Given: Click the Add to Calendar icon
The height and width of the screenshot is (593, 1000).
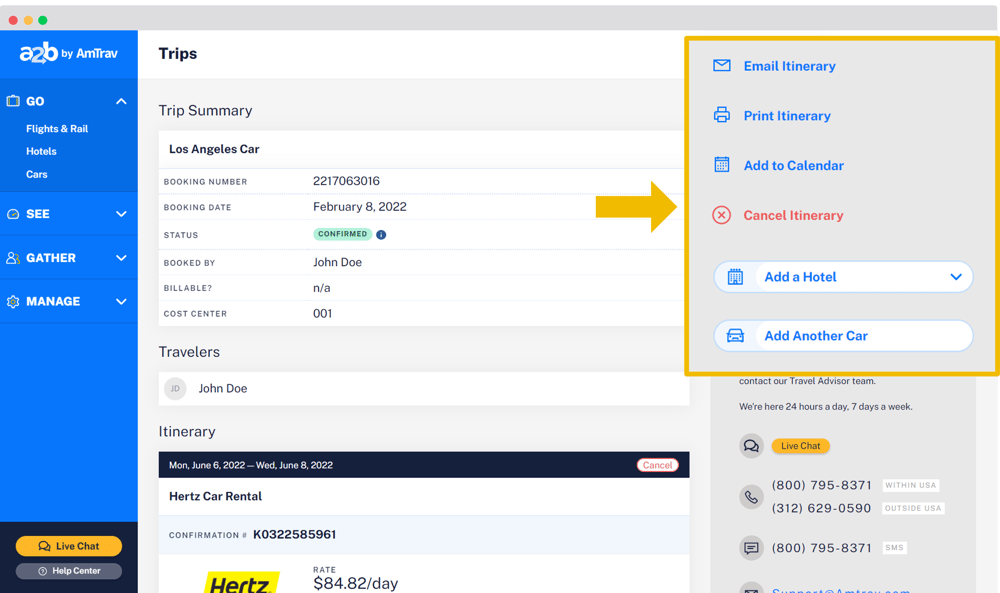Looking at the screenshot, I should click(721, 164).
